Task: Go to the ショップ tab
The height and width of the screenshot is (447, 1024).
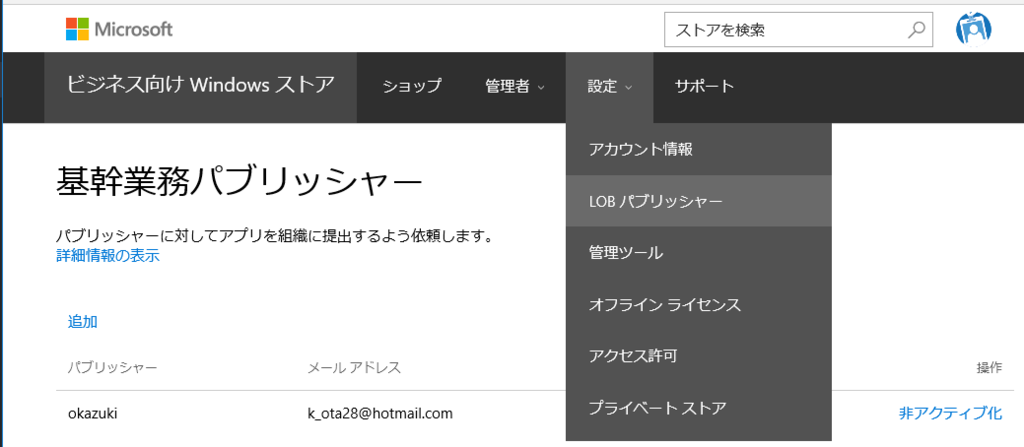Action: point(411,86)
